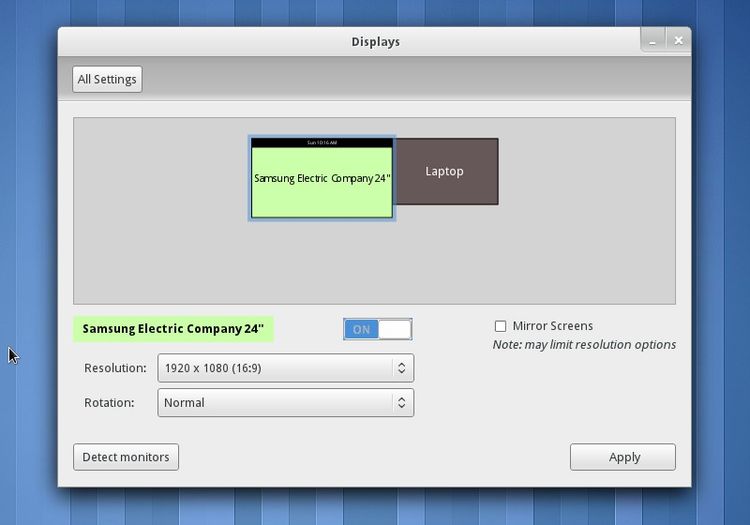Click the Displays window title text
Image resolution: width=750 pixels, height=525 pixels.
coord(375,42)
